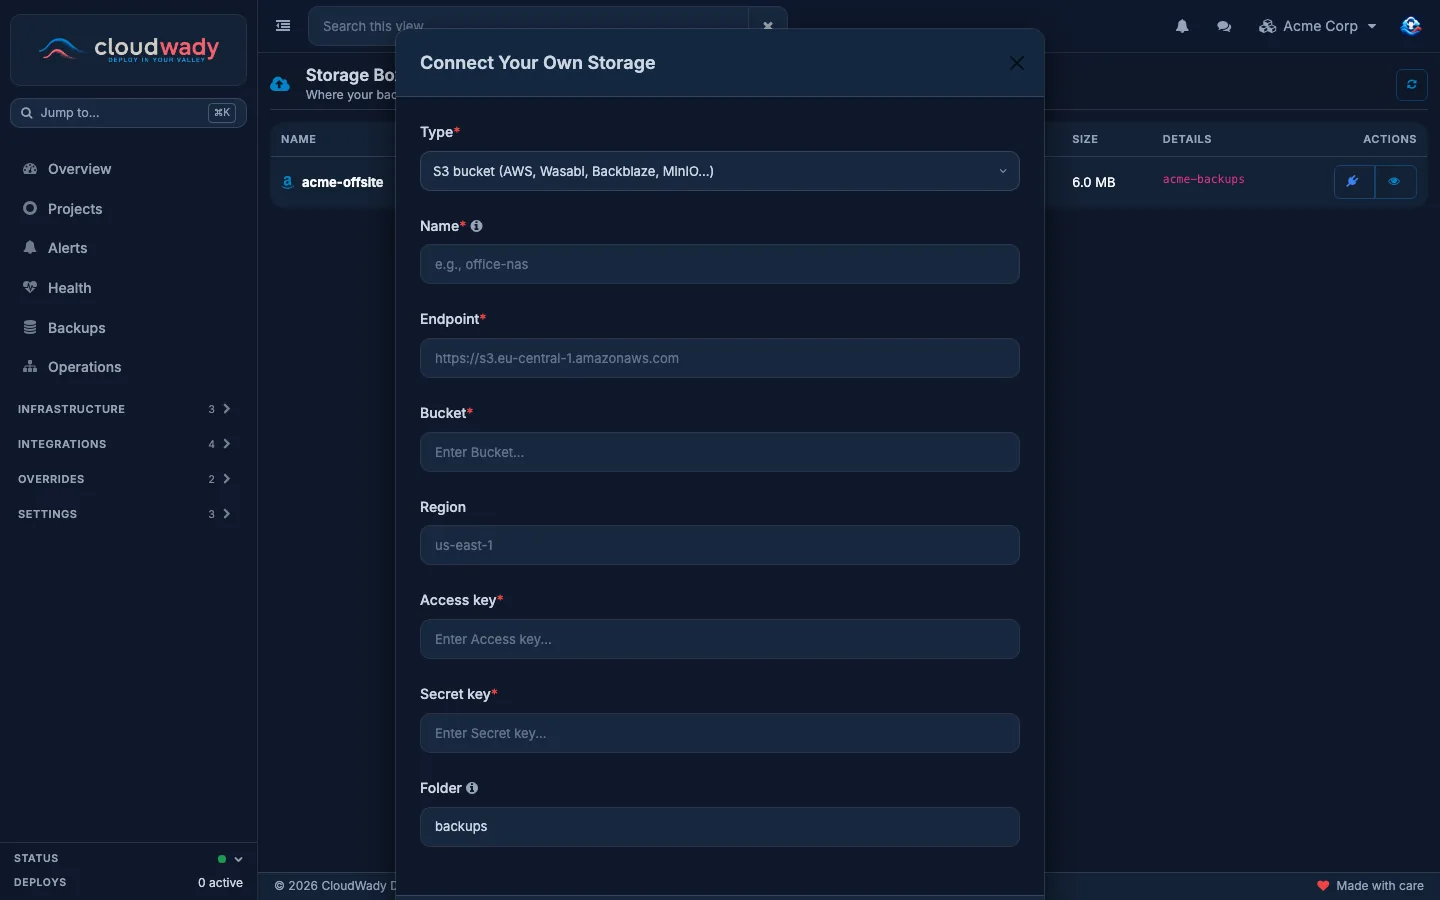The image size is (1440, 900).
Task: Click the Search this view box
Action: (528, 26)
